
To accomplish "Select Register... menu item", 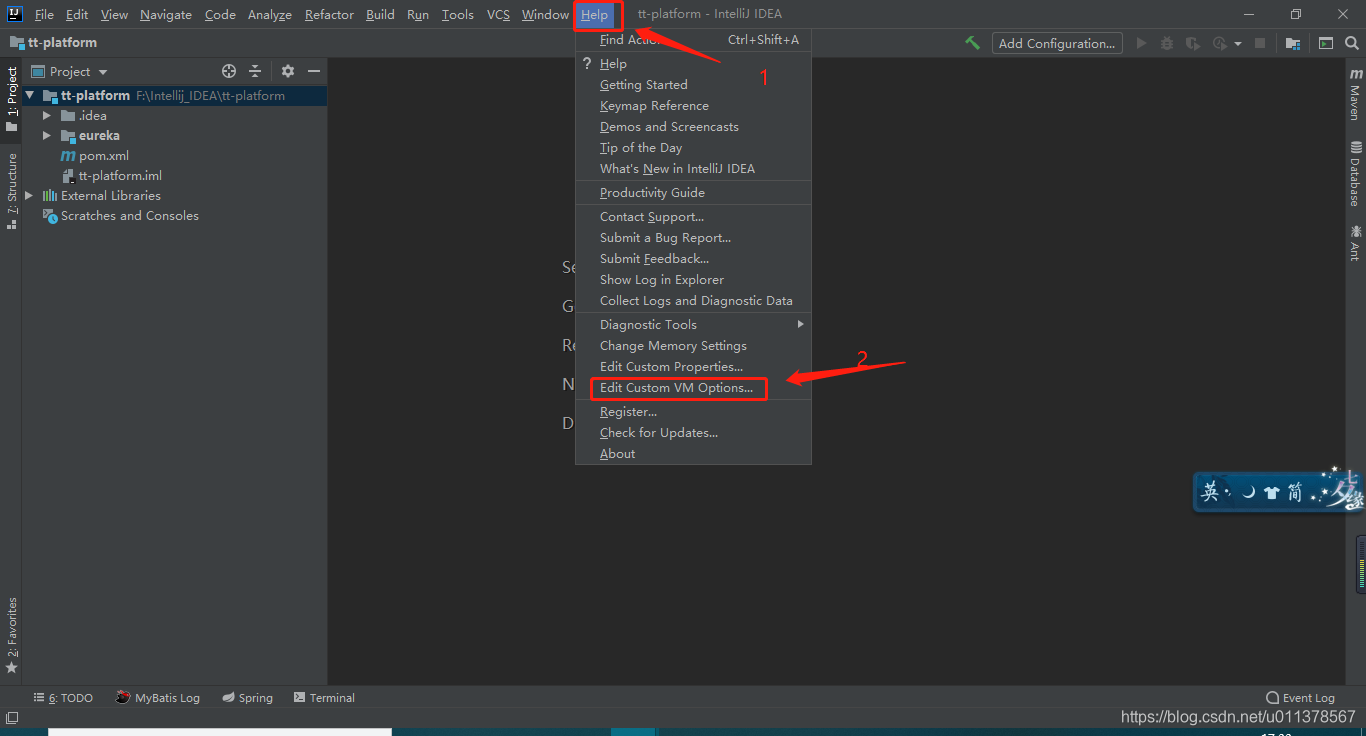I will pos(693,411).
